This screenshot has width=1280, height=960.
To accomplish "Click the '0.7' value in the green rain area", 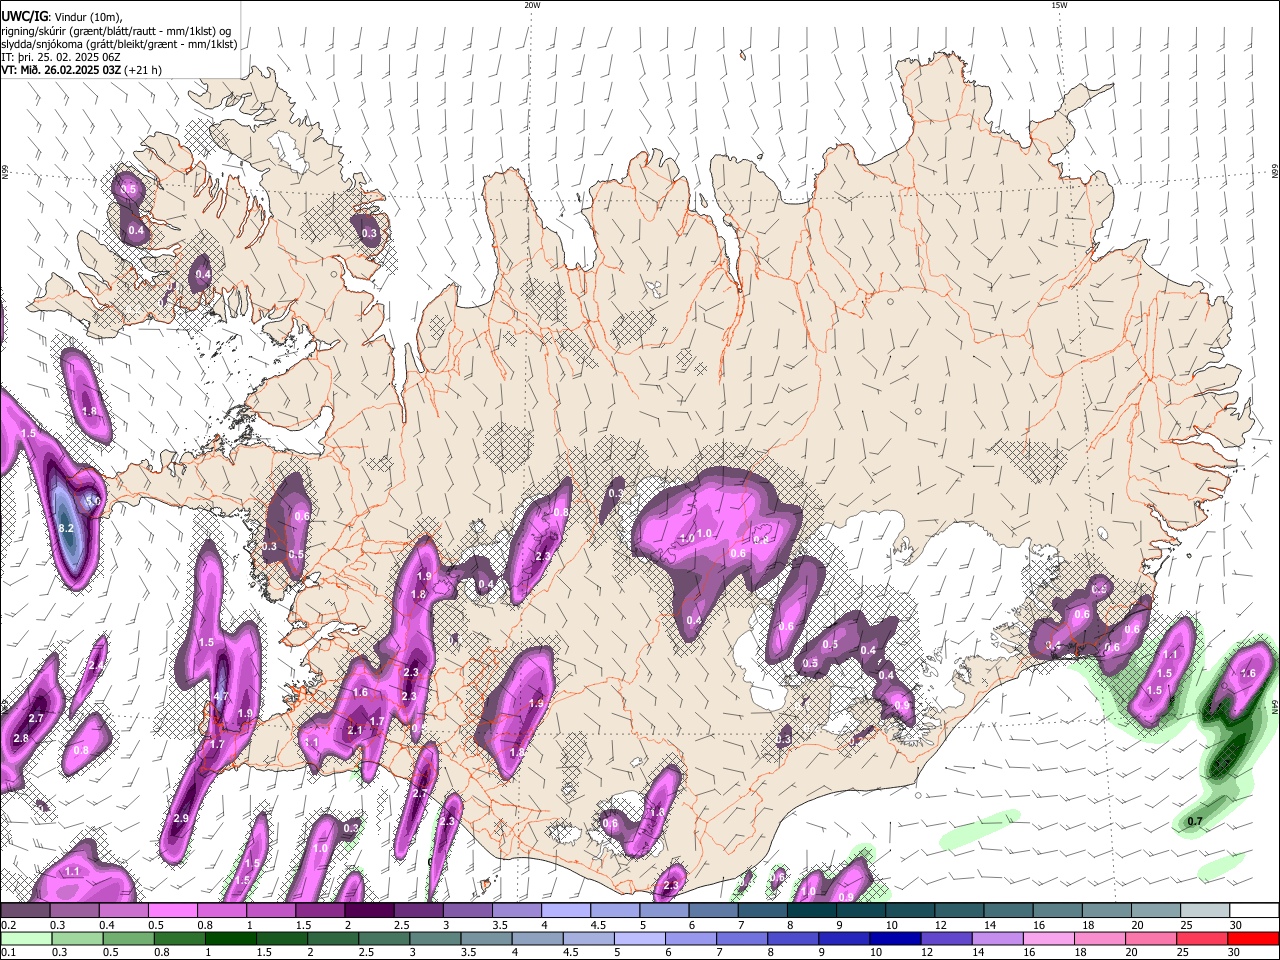I will [1195, 822].
